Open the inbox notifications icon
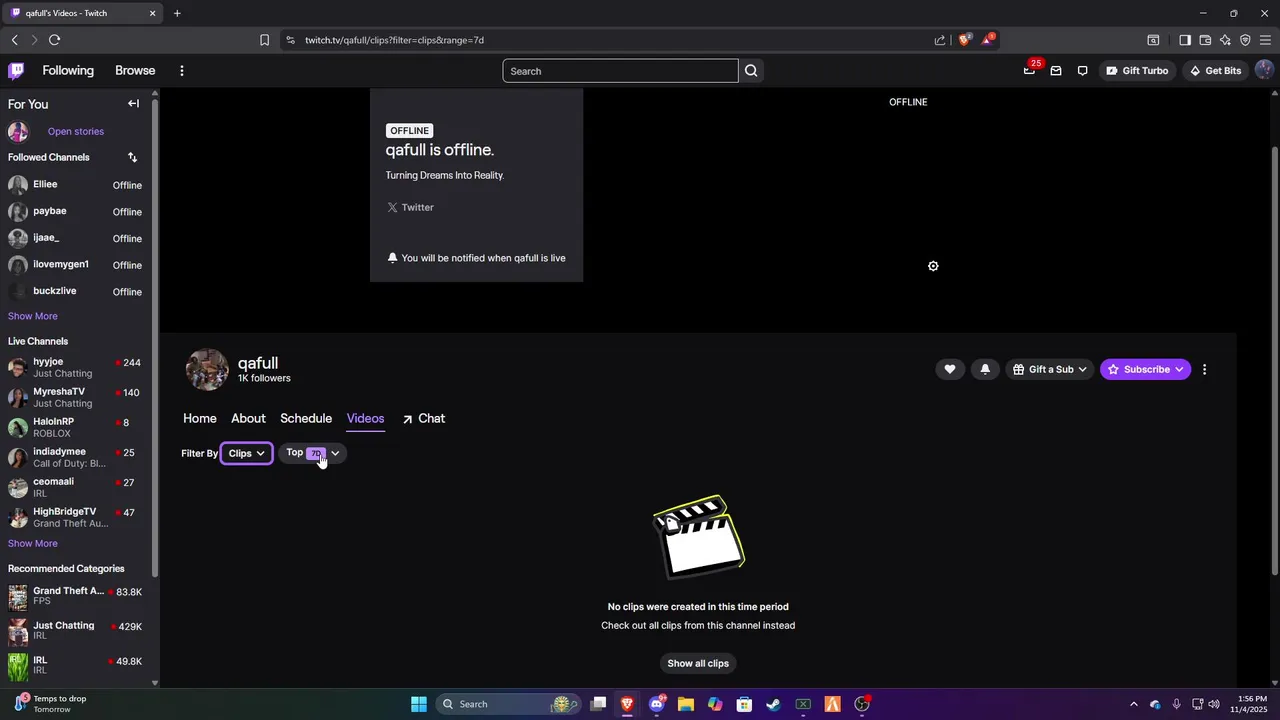The width and height of the screenshot is (1280, 720). pos(1056,71)
